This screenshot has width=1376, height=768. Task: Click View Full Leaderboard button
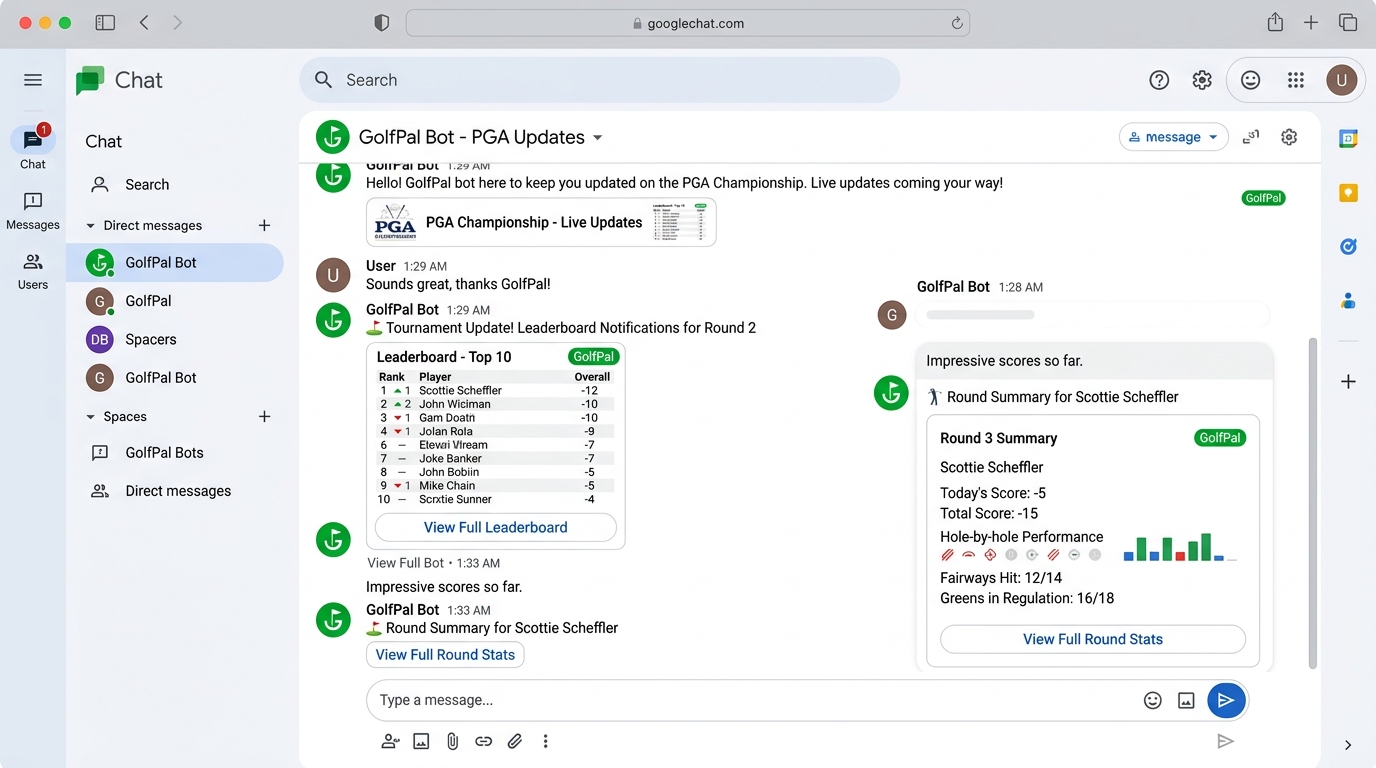(x=496, y=528)
